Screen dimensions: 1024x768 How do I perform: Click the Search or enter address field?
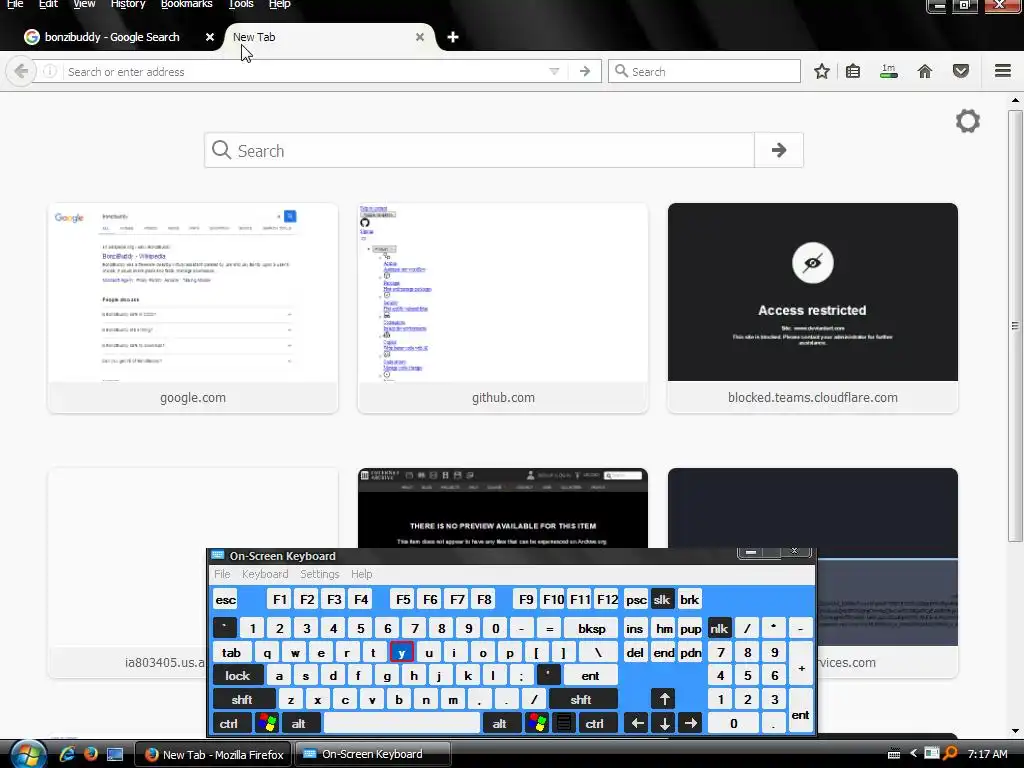(307, 71)
